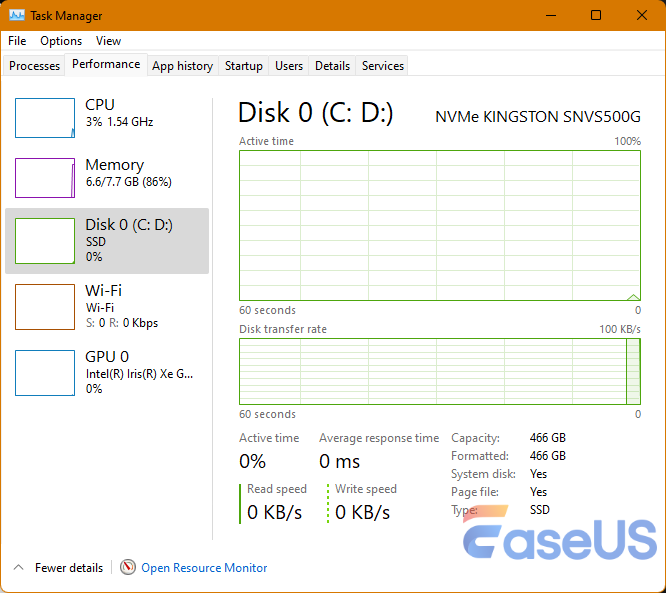Select the Disk 0 mini graph thumbnail
Image resolution: width=666 pixels, height=593 pixels.
coord(45,241)
